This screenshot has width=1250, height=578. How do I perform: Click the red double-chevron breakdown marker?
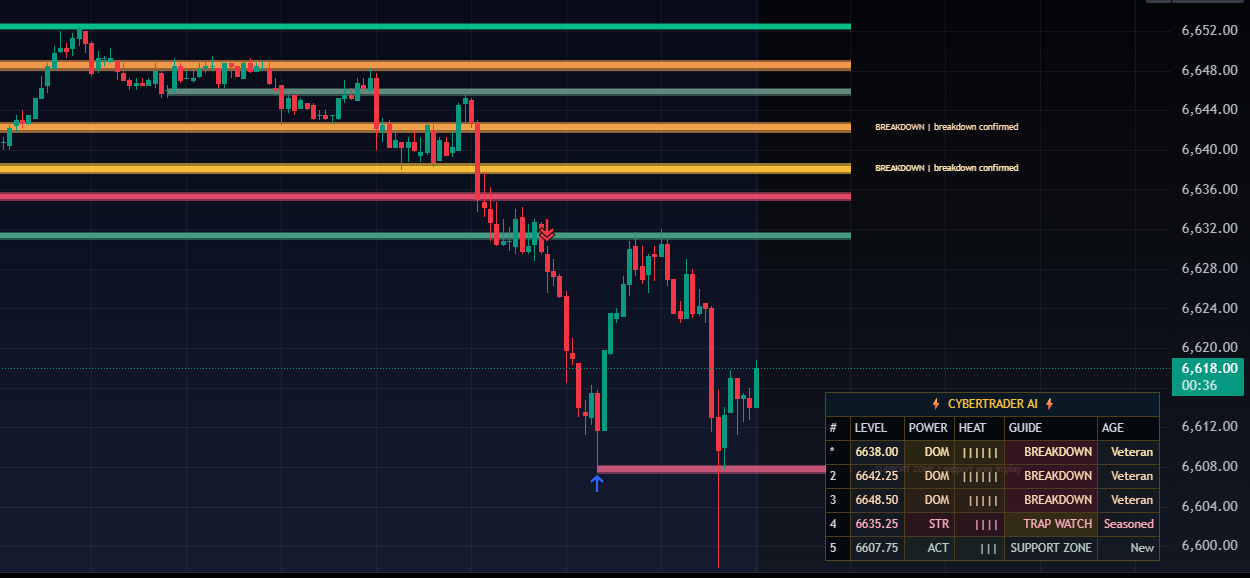click(546, 233)
